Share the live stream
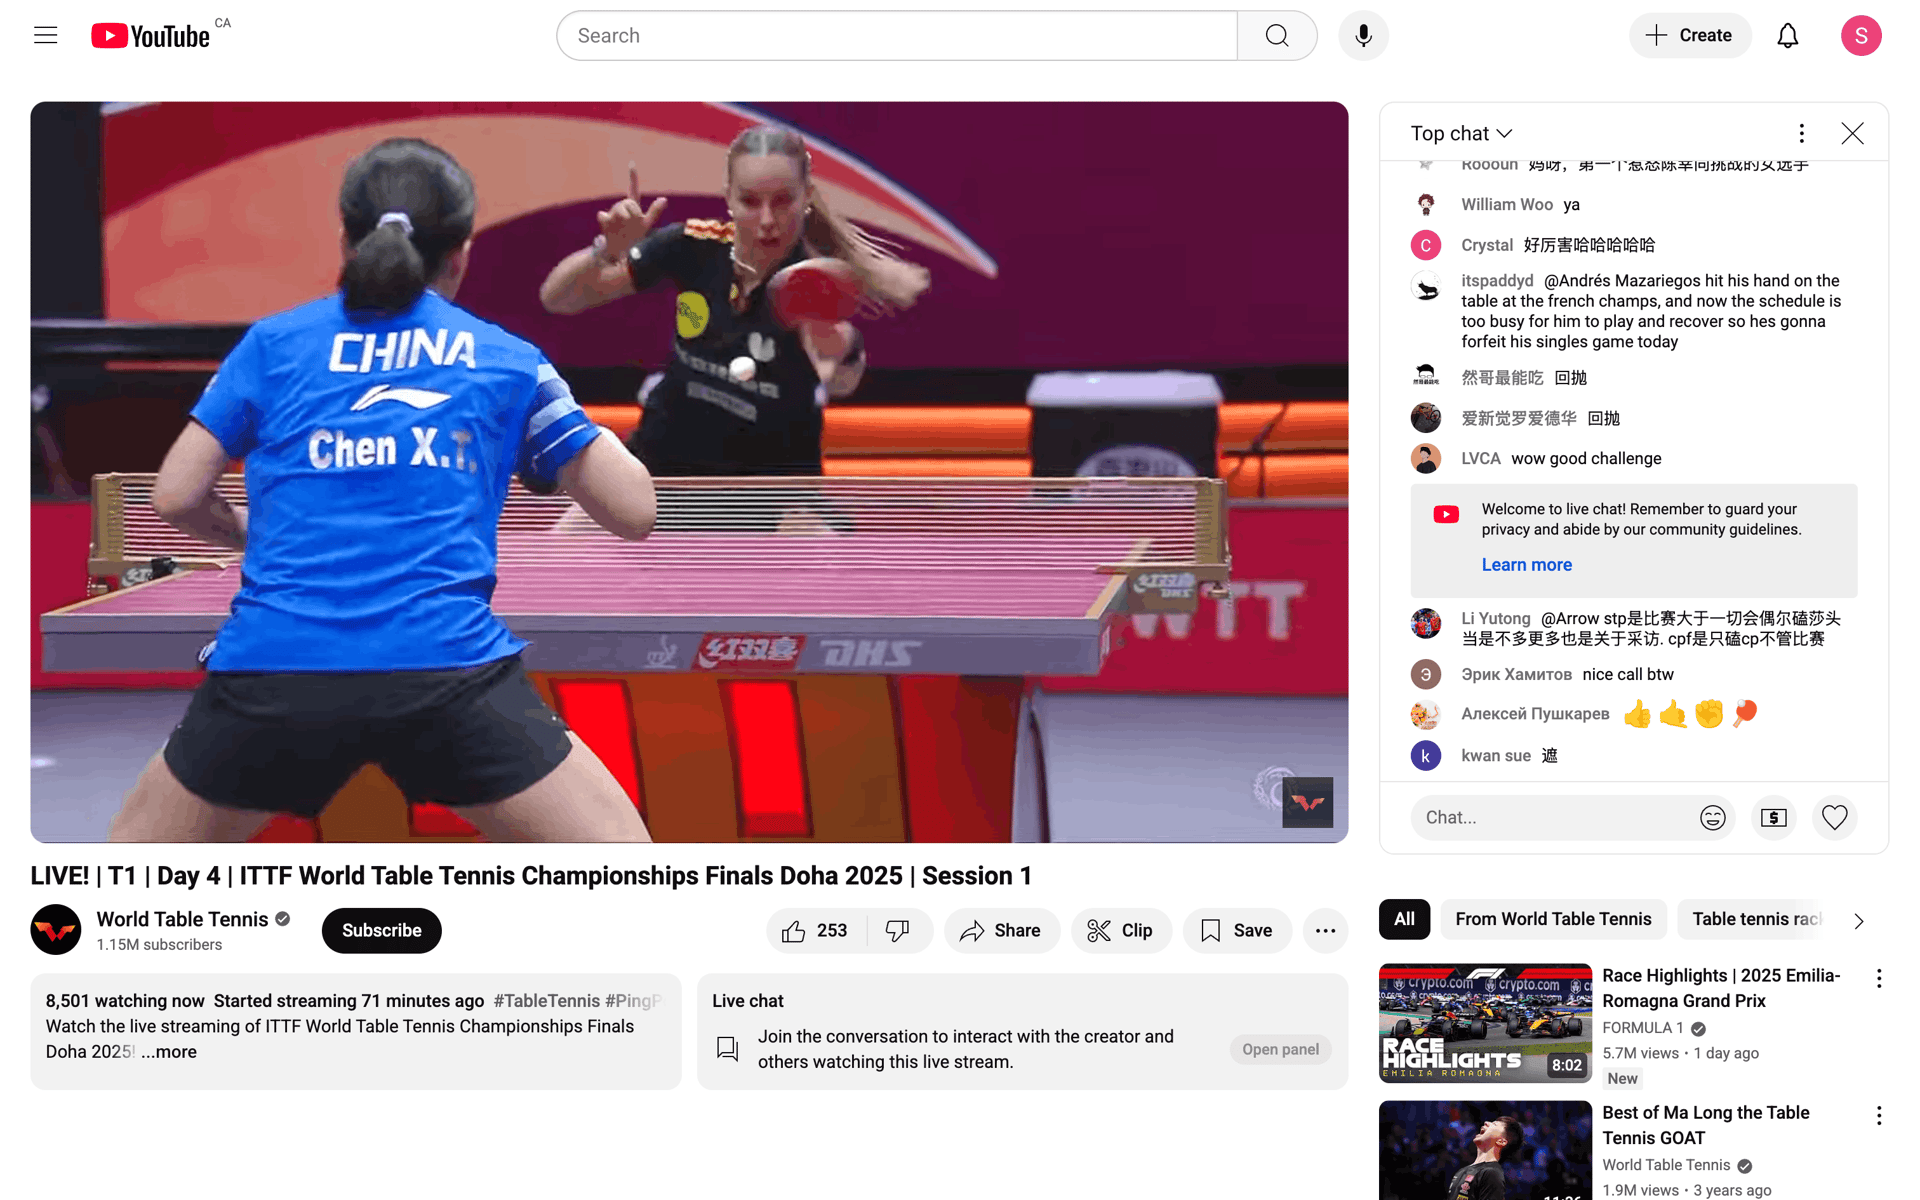Image resolution: width=1920 pixels, height=1200 pixels. tap(1001, 931)
